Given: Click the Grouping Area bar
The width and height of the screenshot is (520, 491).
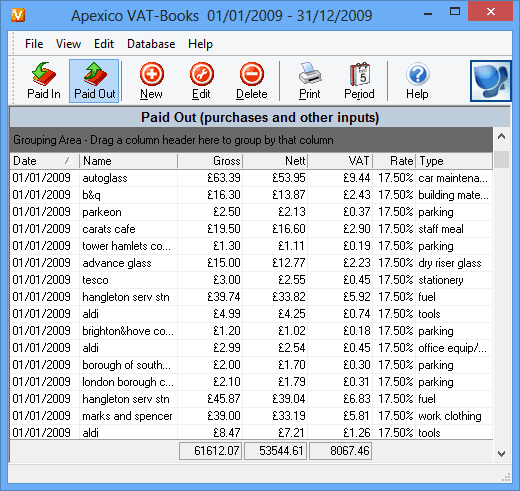Looking at the screenshot, I should (x=251, y=140).
